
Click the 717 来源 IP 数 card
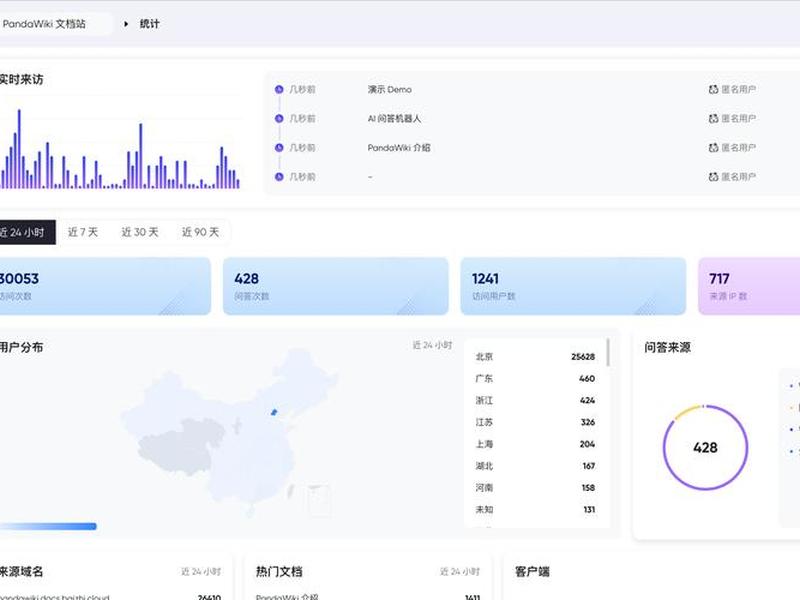[x=749, y=286]
